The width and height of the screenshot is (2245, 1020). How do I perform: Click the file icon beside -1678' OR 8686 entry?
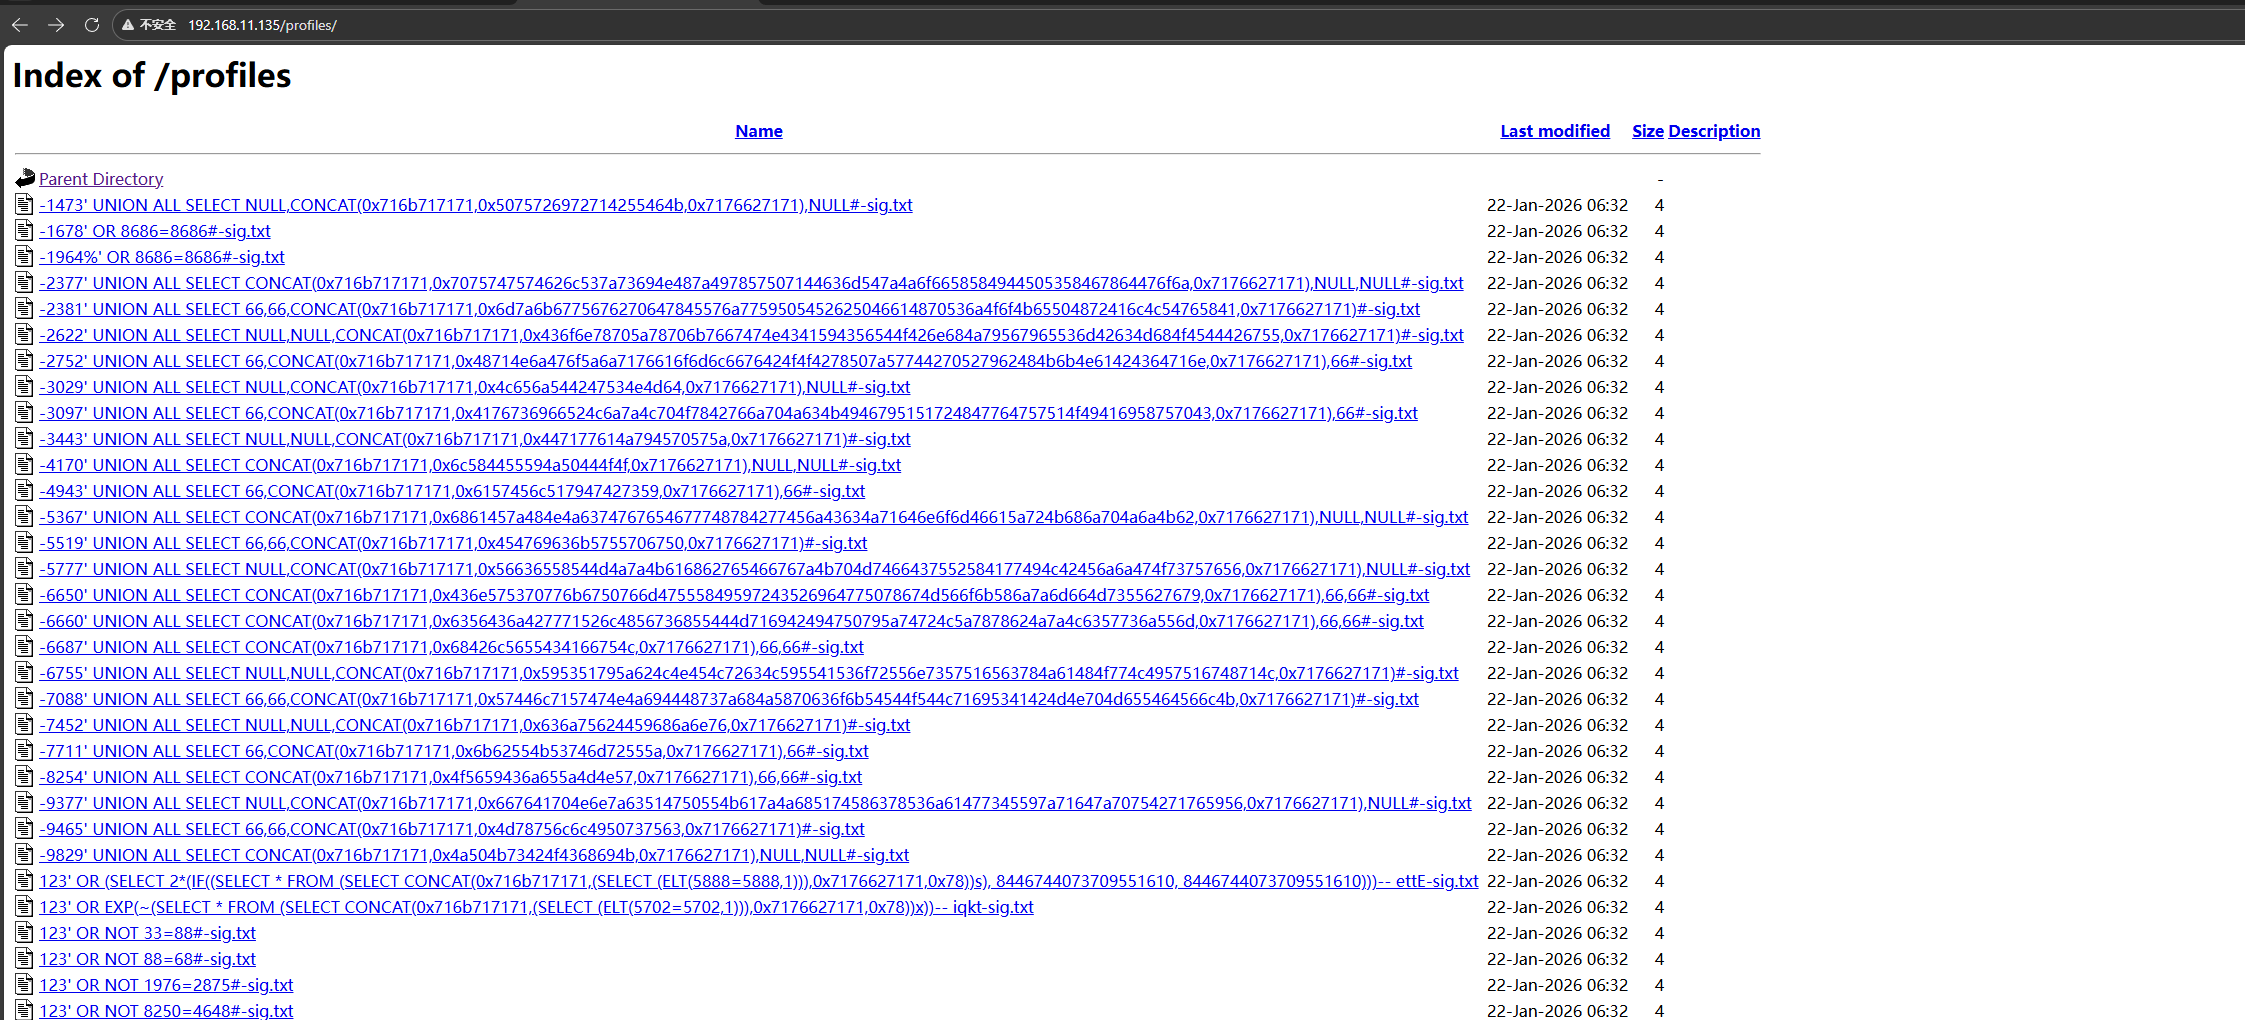(24, 231)
